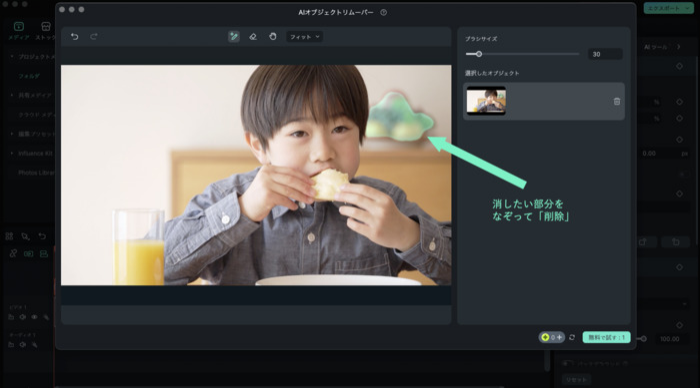Viewport: 700px width, 388px height.
Task: Click the preview image of boy eating
Action: (x=256, y=175)
